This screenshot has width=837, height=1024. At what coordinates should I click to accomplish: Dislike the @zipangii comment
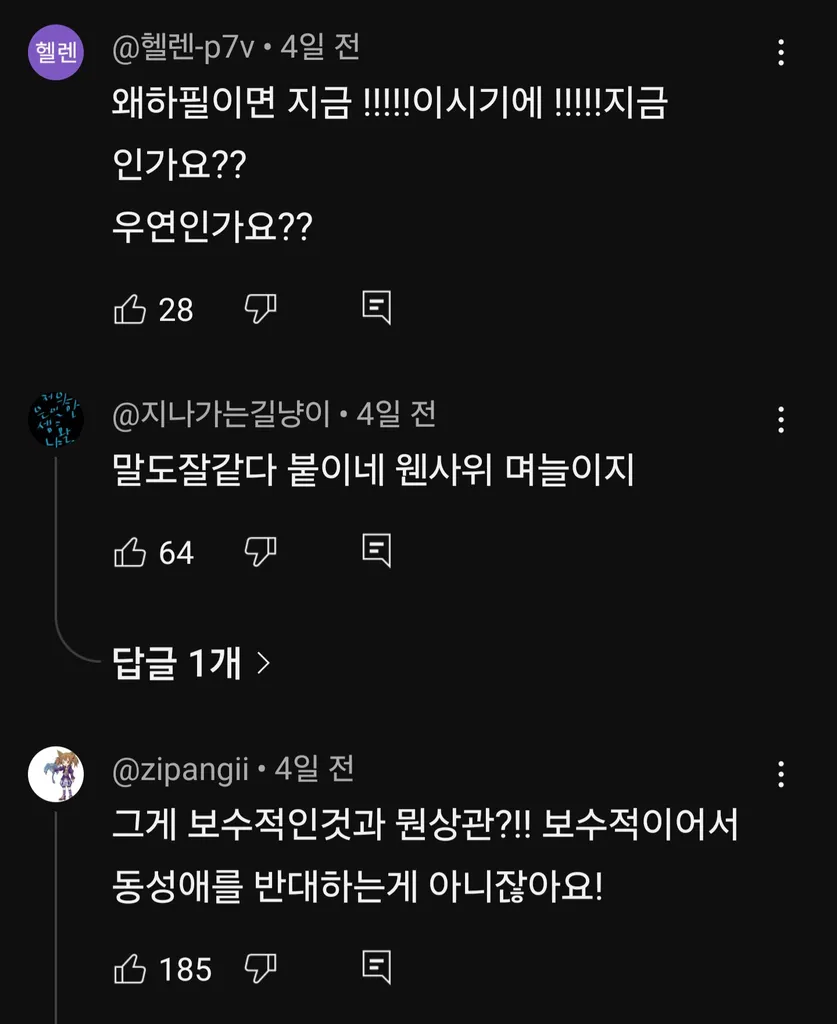(x=260, y=968)
